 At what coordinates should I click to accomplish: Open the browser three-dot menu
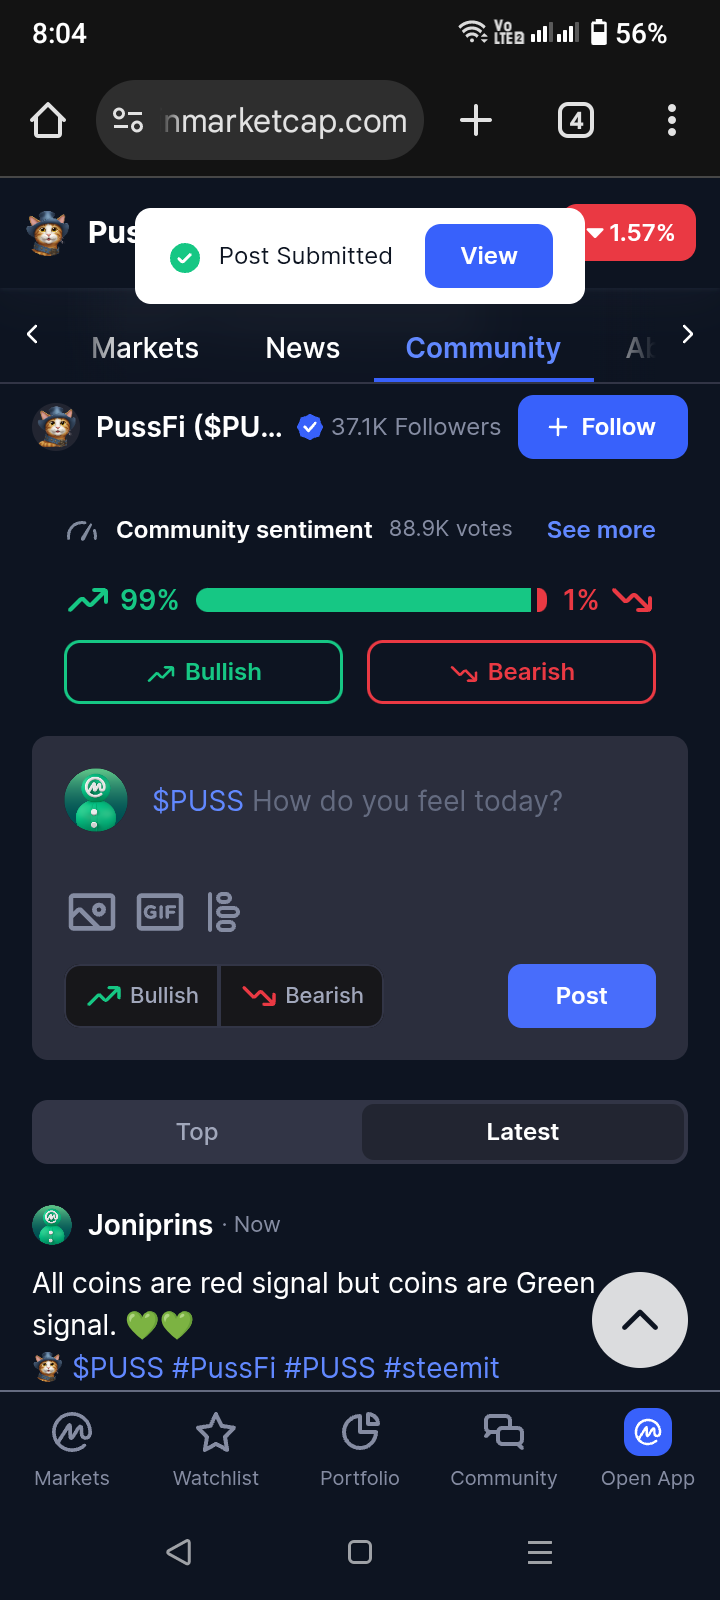pos(672,121)
